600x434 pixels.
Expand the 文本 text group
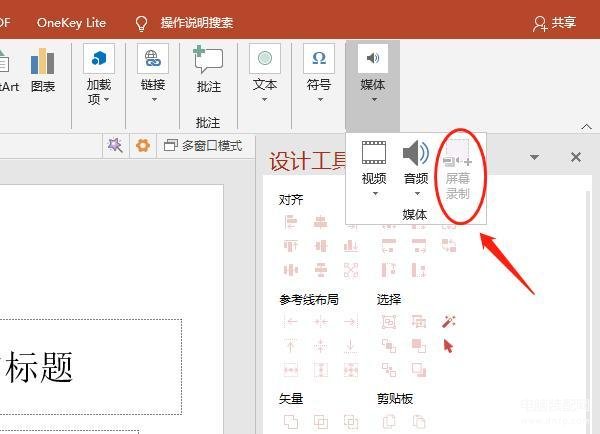coord(264,73)
